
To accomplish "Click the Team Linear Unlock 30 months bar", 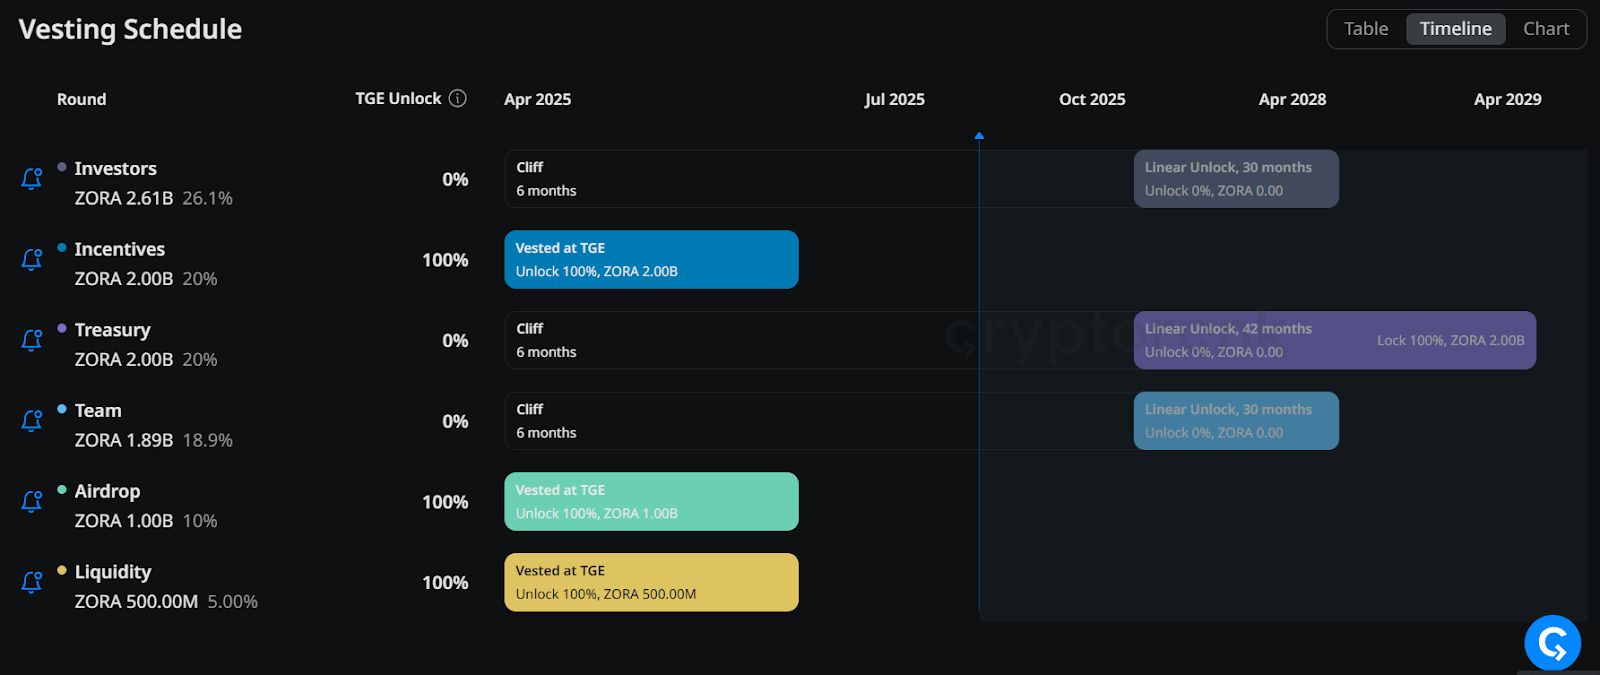I will [x=1236, y=421].
